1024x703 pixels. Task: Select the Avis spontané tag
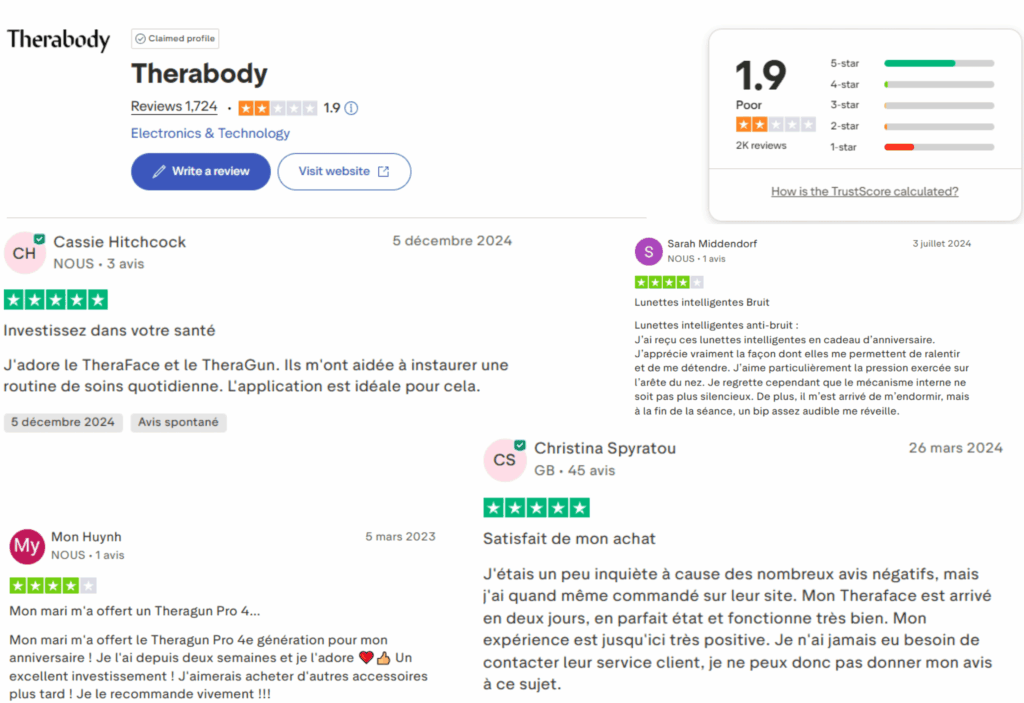pos(178,423)
